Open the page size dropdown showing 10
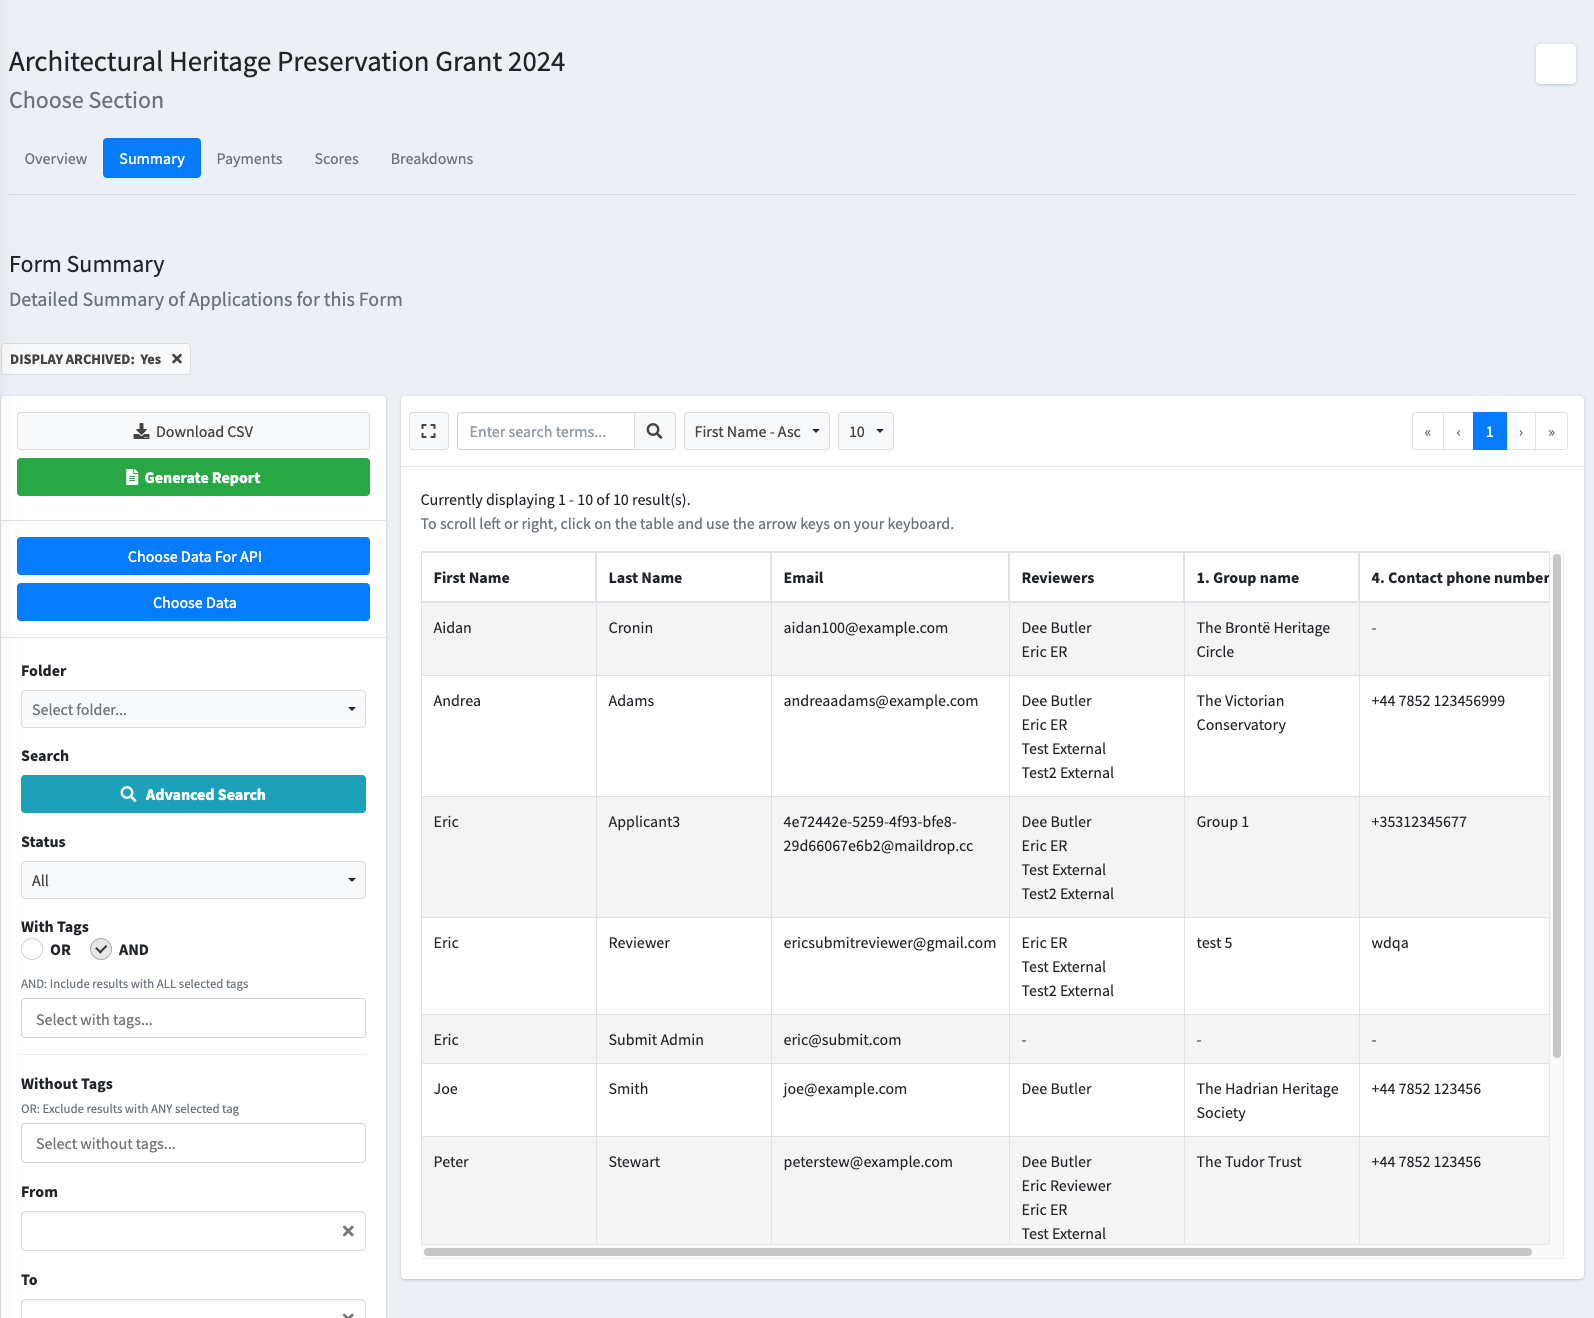 click(865, 431)
